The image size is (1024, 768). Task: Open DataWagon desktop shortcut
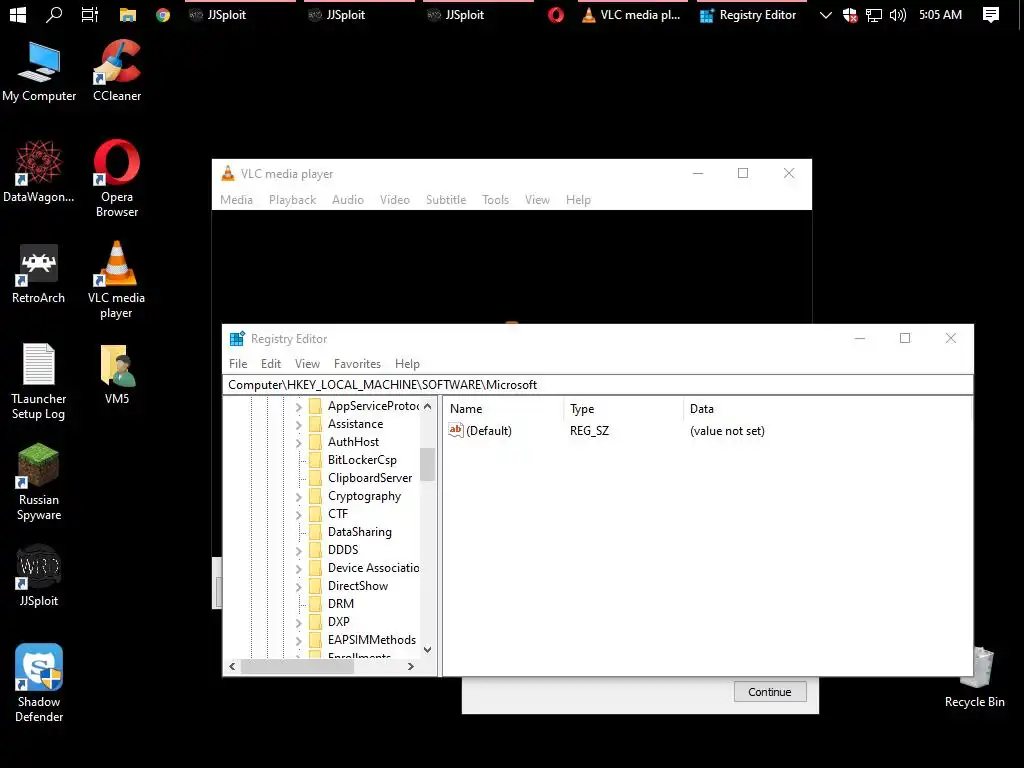coord(39,172)
